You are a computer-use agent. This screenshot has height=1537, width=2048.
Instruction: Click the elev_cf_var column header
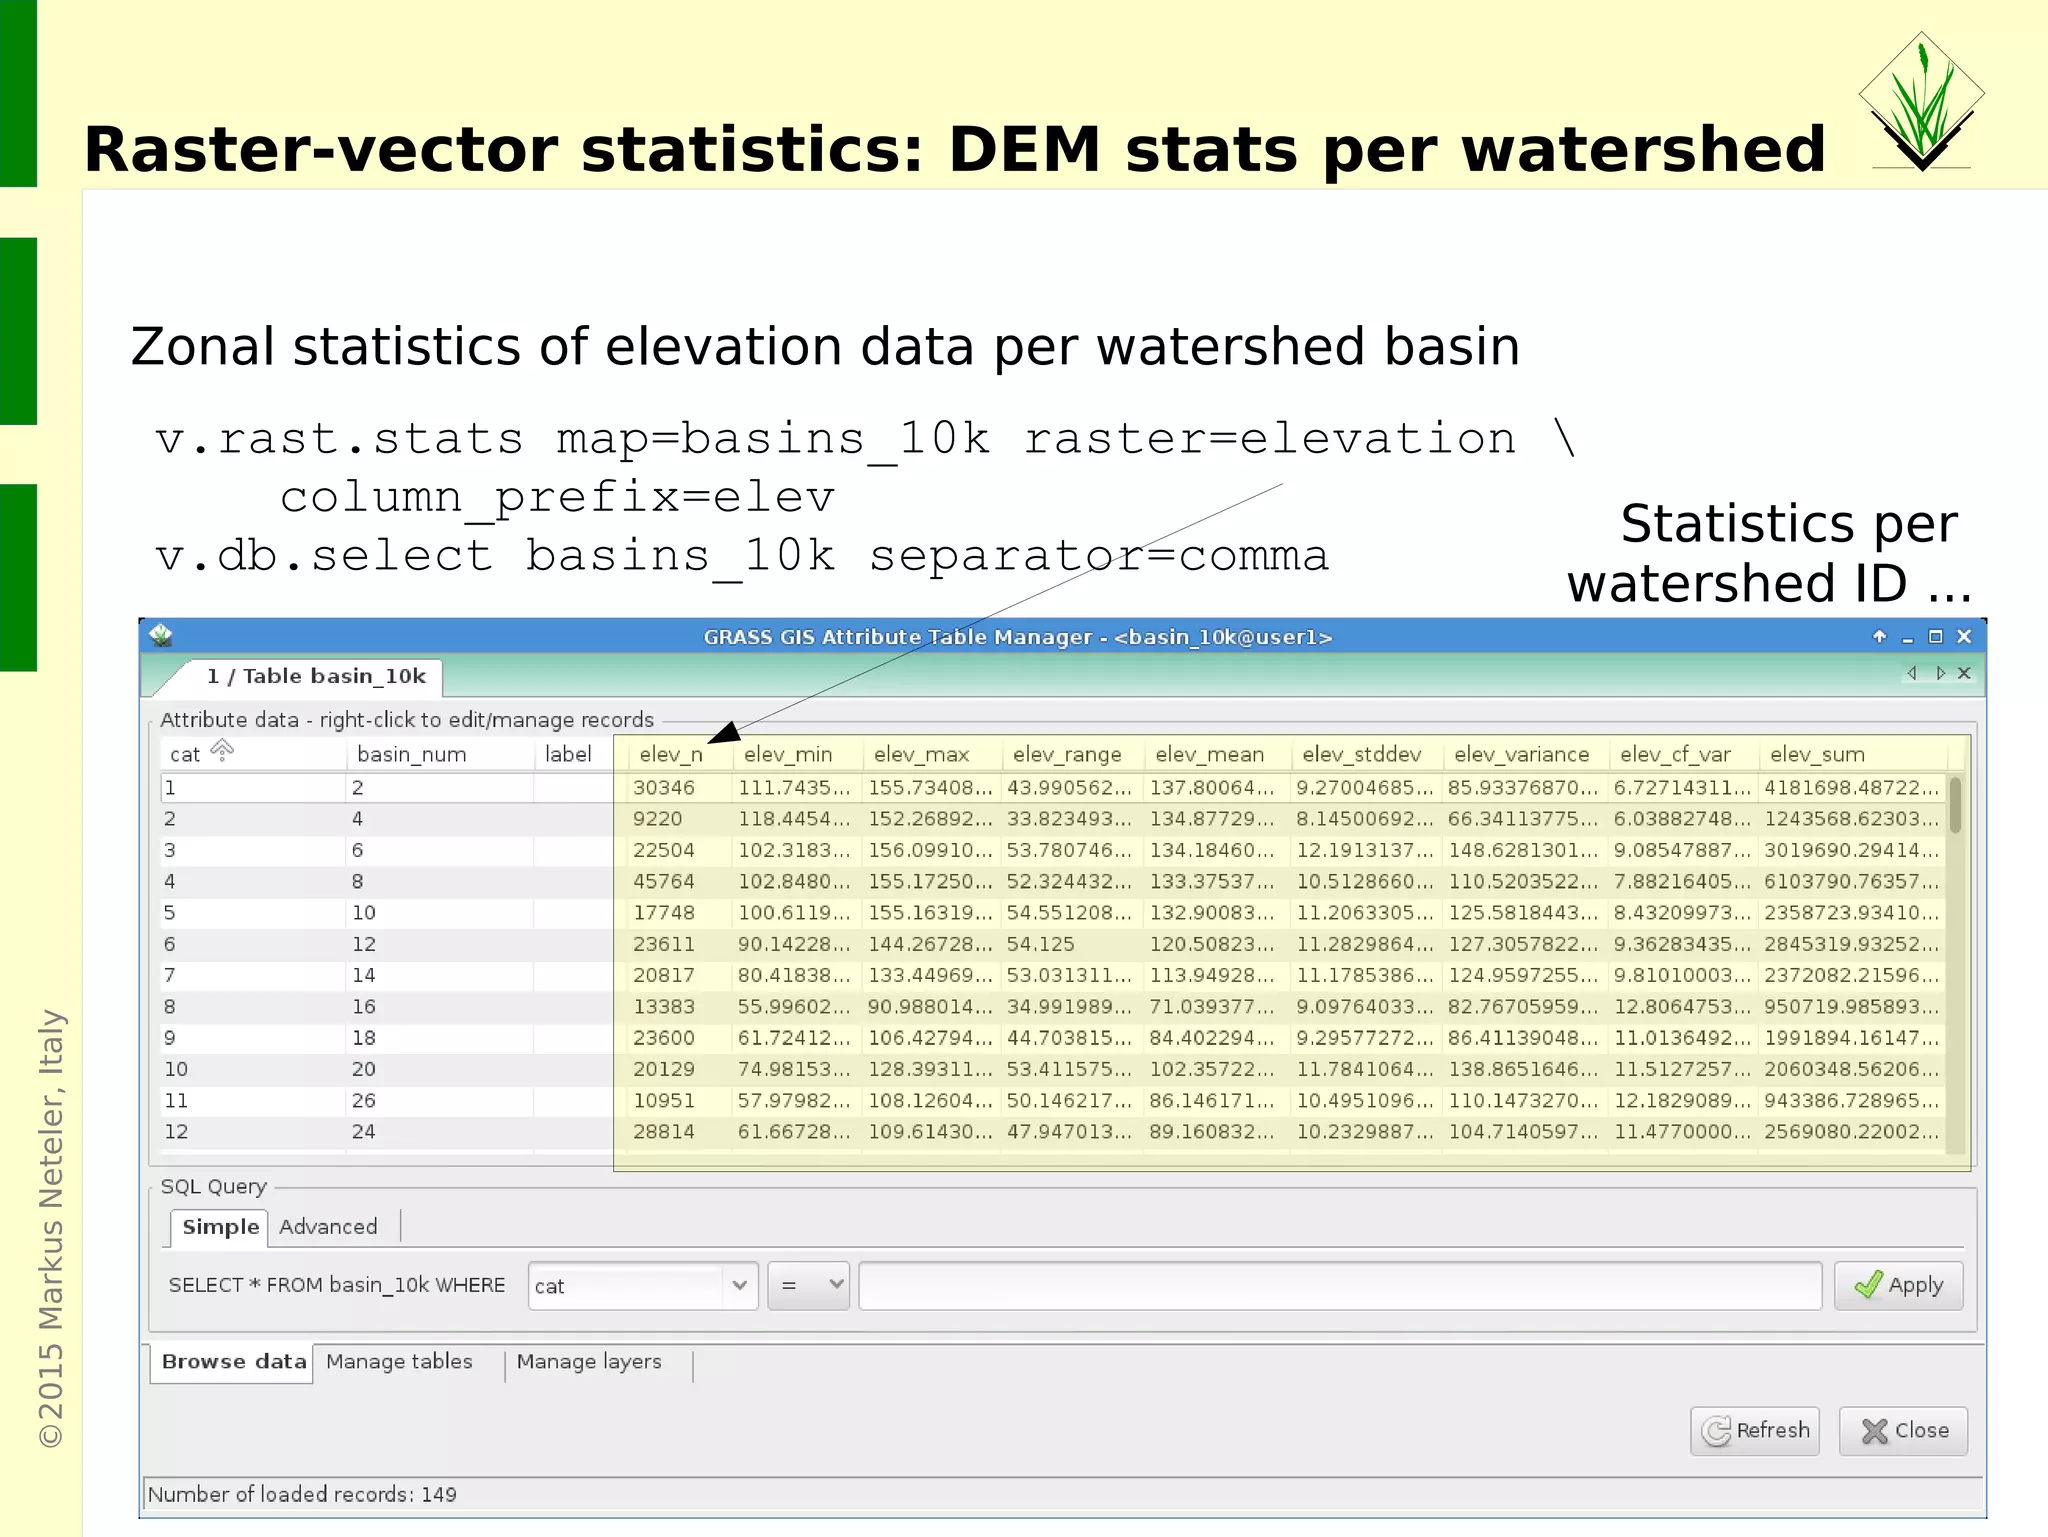click(1684, 754)
